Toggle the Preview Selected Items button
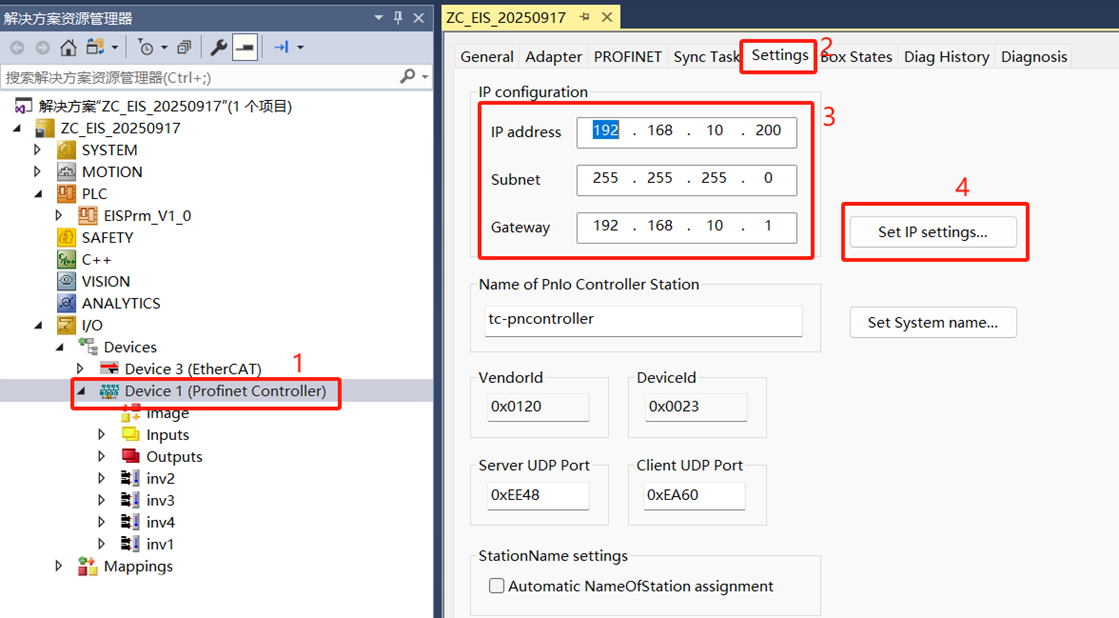 click(245, 47)
